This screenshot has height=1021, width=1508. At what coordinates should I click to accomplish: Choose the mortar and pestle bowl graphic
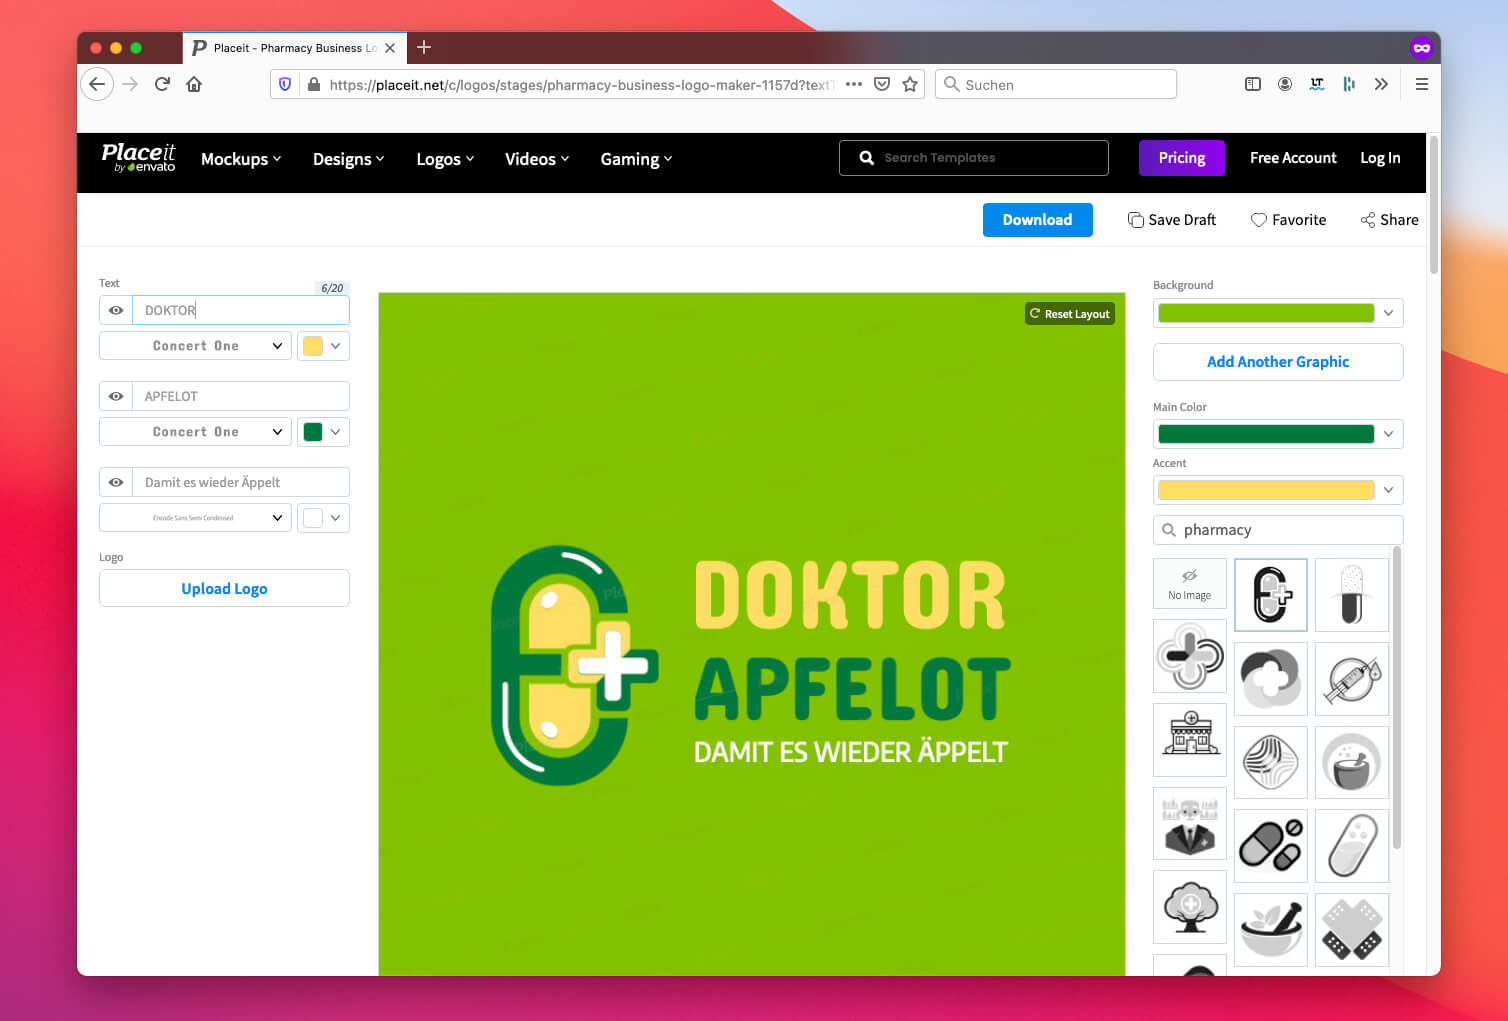pyautogui.click(x=1351, y=763)
